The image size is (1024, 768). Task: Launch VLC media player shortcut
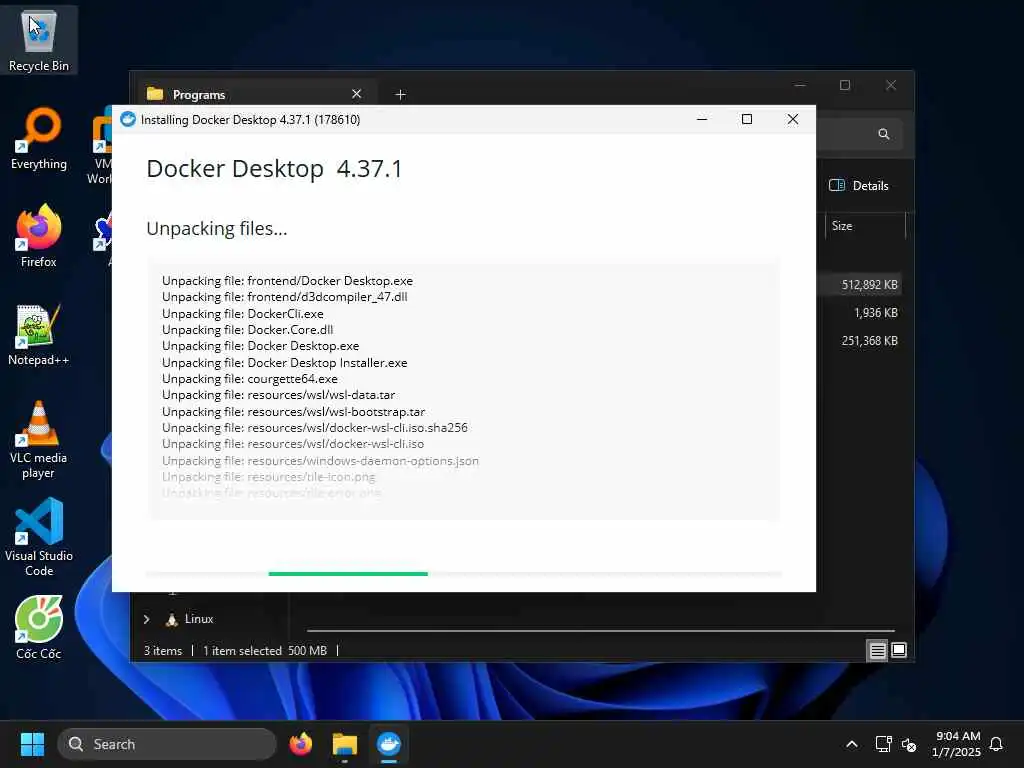[39, 440]
